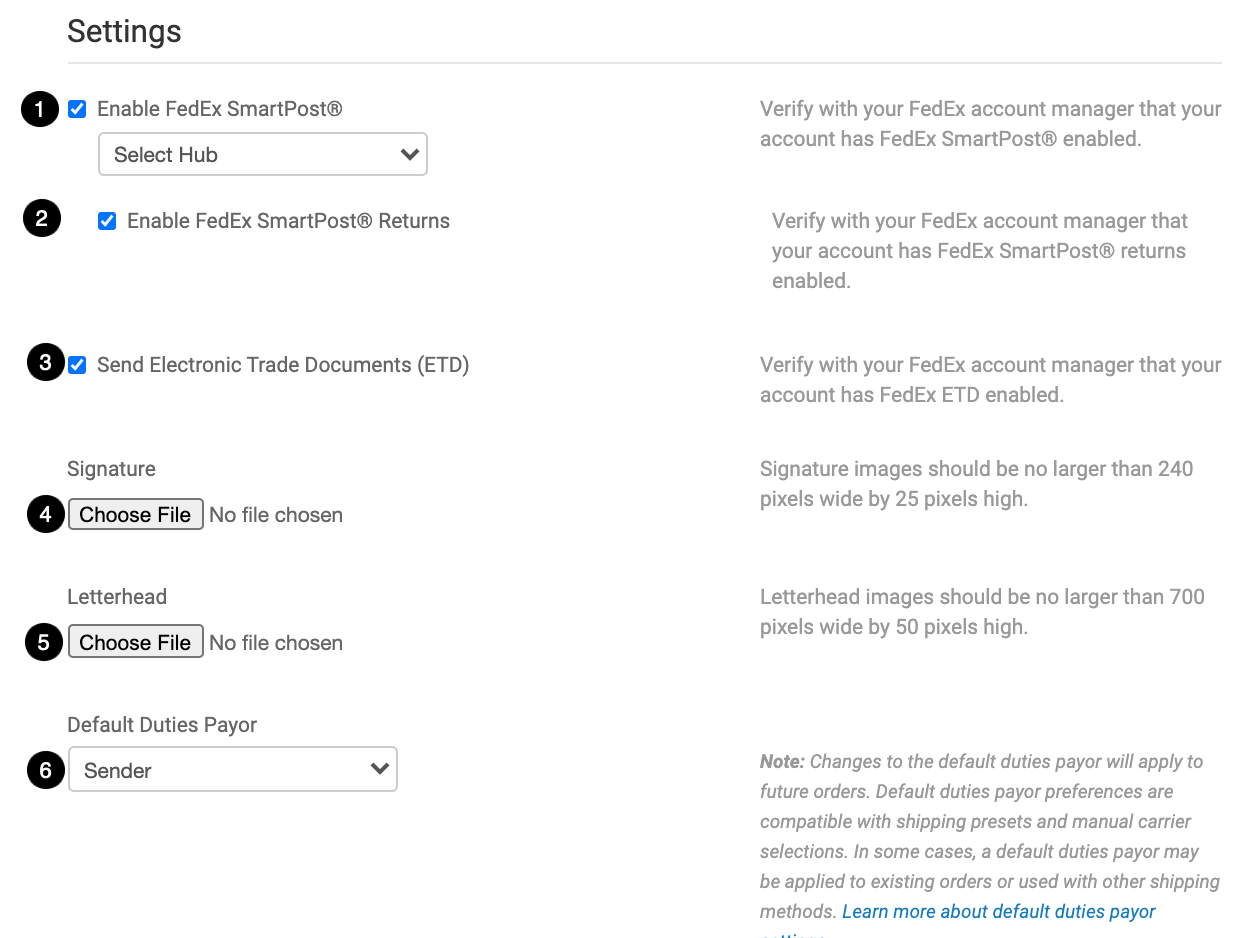The width and height of the screenshot is (1246, 938).
Task: Disable the FedEx SmartPost® Returns checkbox
Action: tap(107, 221)
